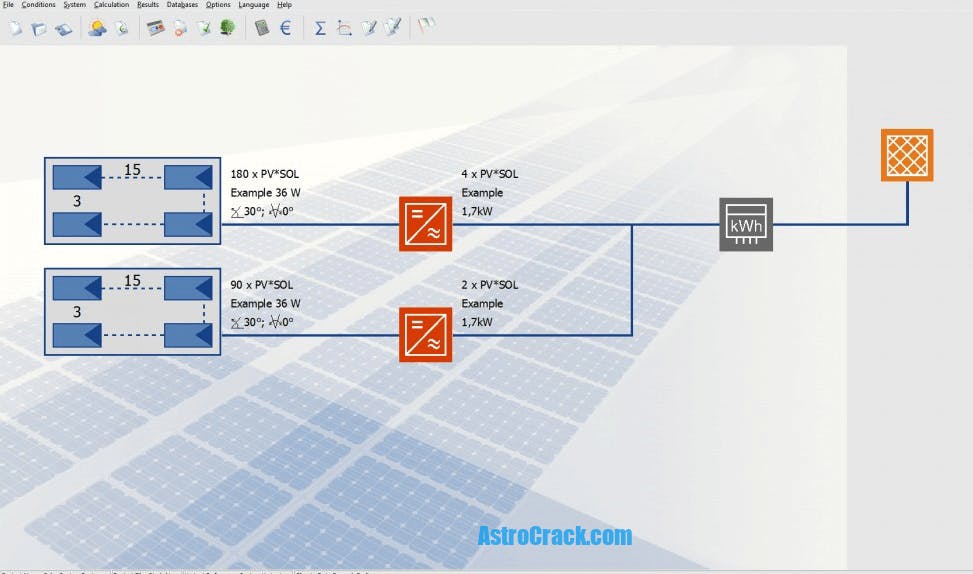Click the orange grid connection symbol

tap(907, 155)
